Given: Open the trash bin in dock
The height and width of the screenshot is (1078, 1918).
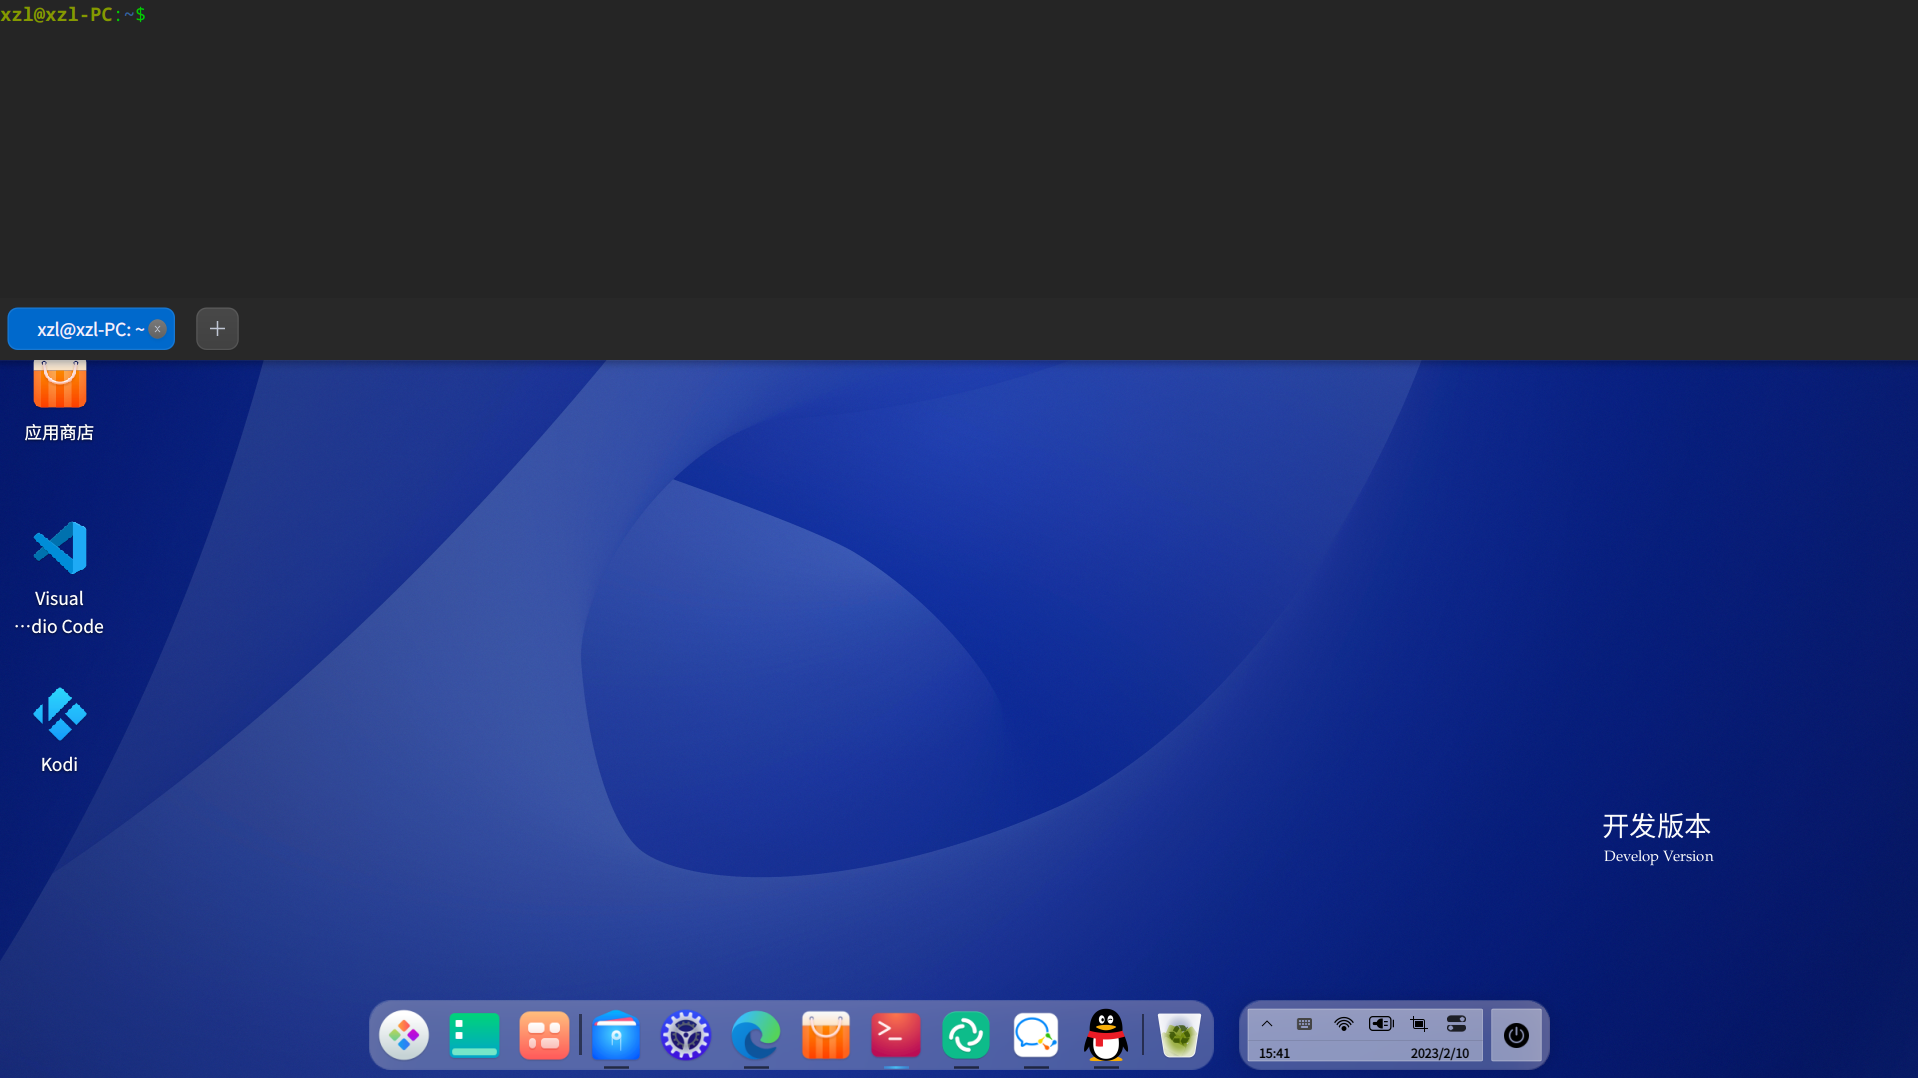Looking at the screenshot, I should 1179,1035.
